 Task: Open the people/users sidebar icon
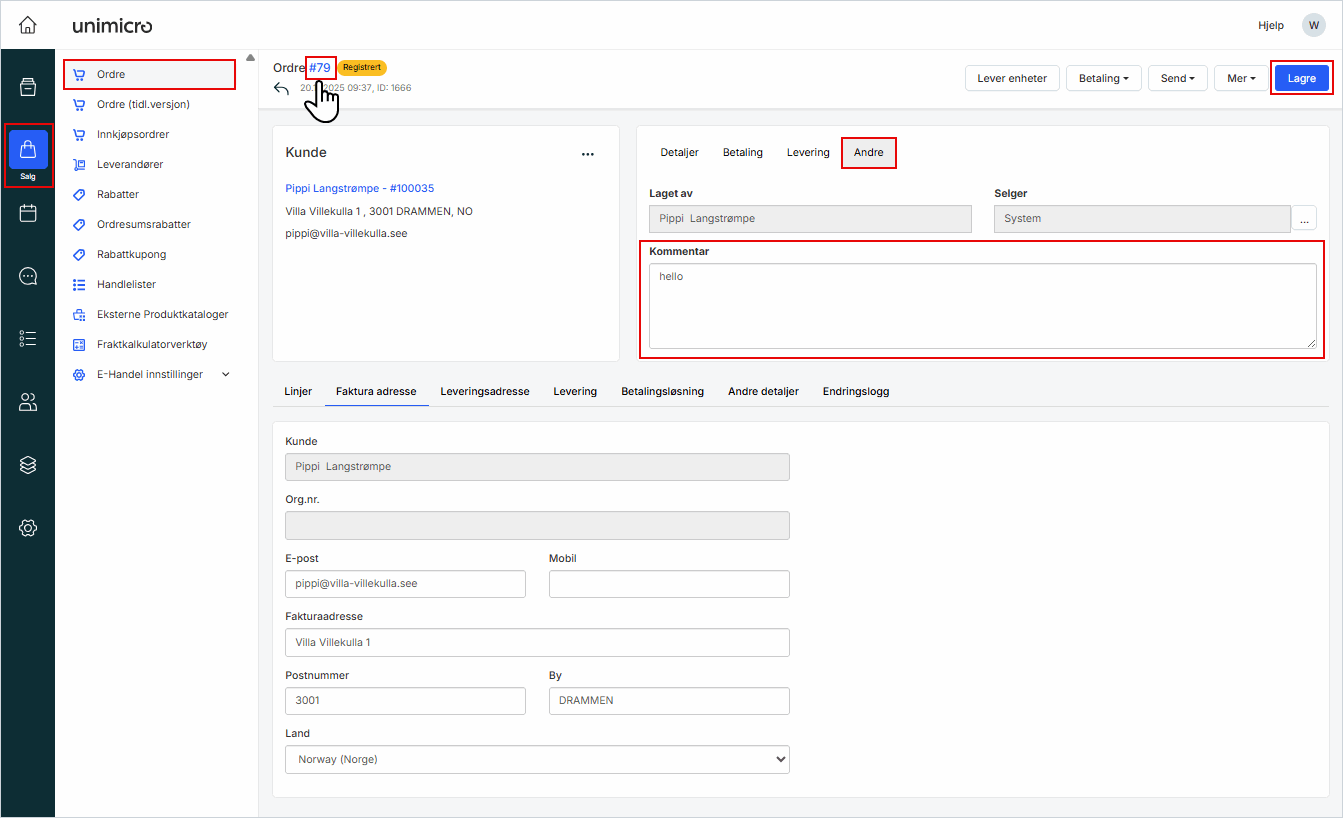tap(28, 402)
